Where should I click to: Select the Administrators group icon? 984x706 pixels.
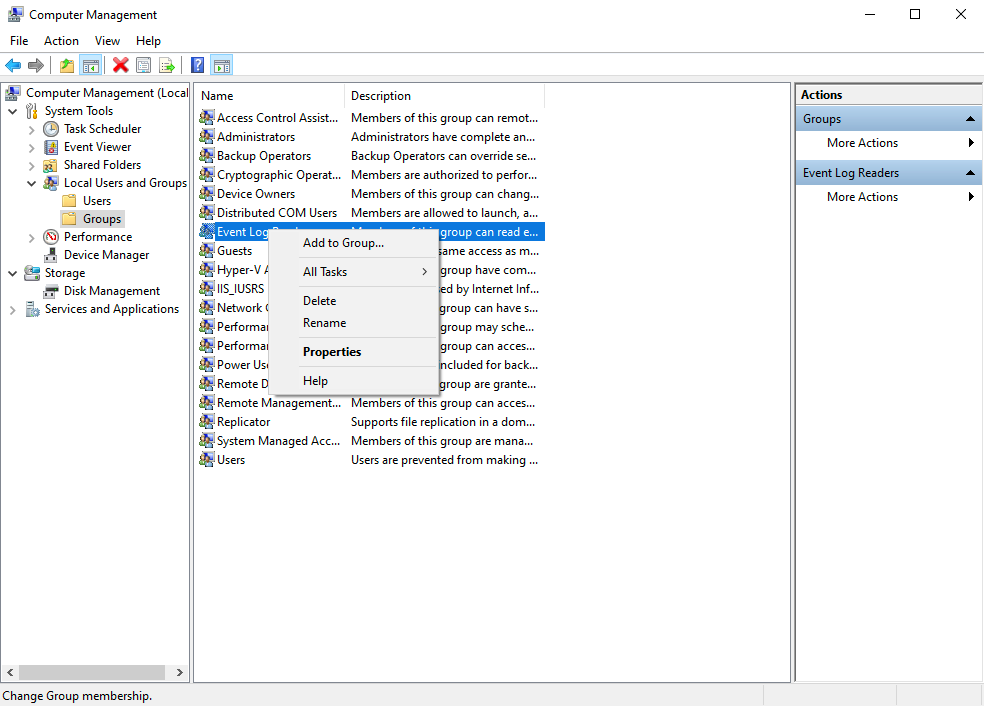tap(207, 137)
